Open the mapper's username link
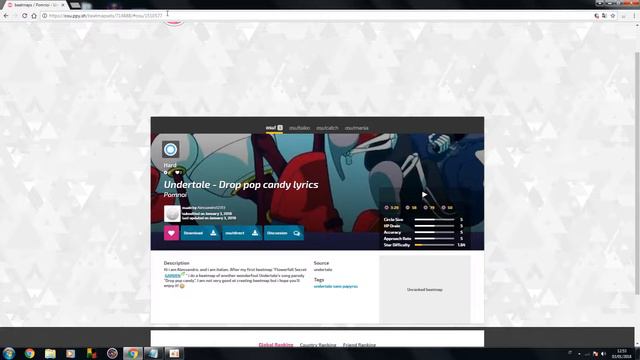Screen dimensions: 640x360 pyautogui.click(x=211, y=208)
